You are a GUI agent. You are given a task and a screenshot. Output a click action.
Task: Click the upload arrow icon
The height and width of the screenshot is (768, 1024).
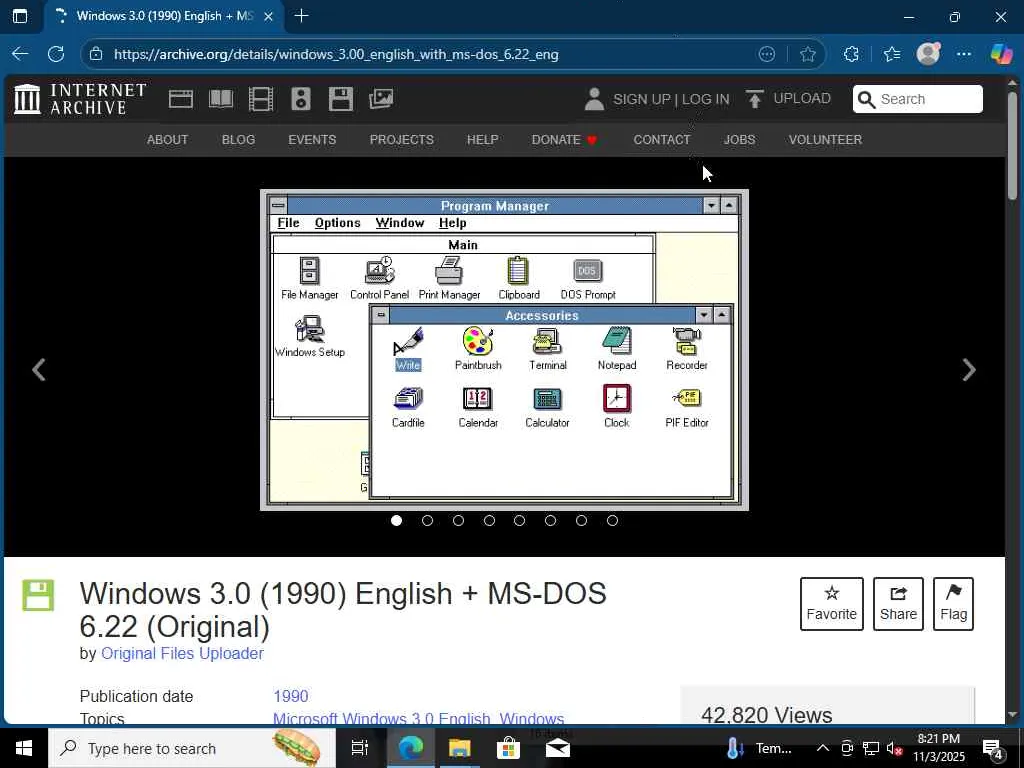(x=755, y=99)
